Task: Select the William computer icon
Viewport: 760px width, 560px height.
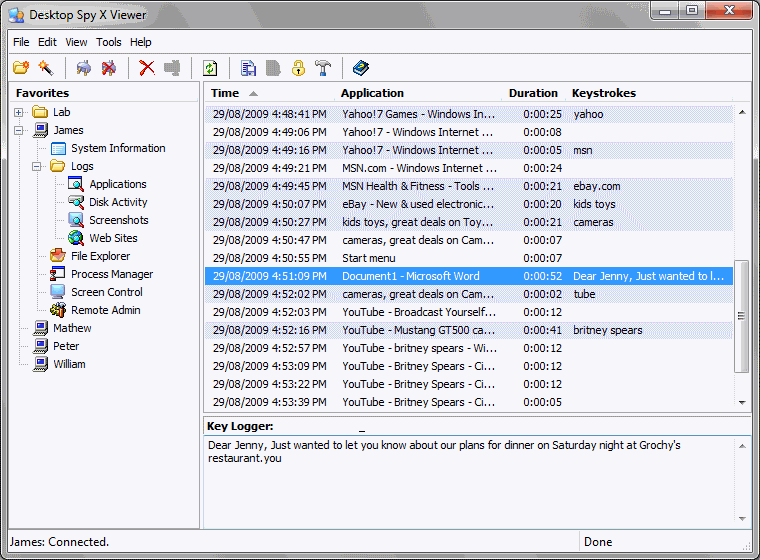Action: [40, 364]
